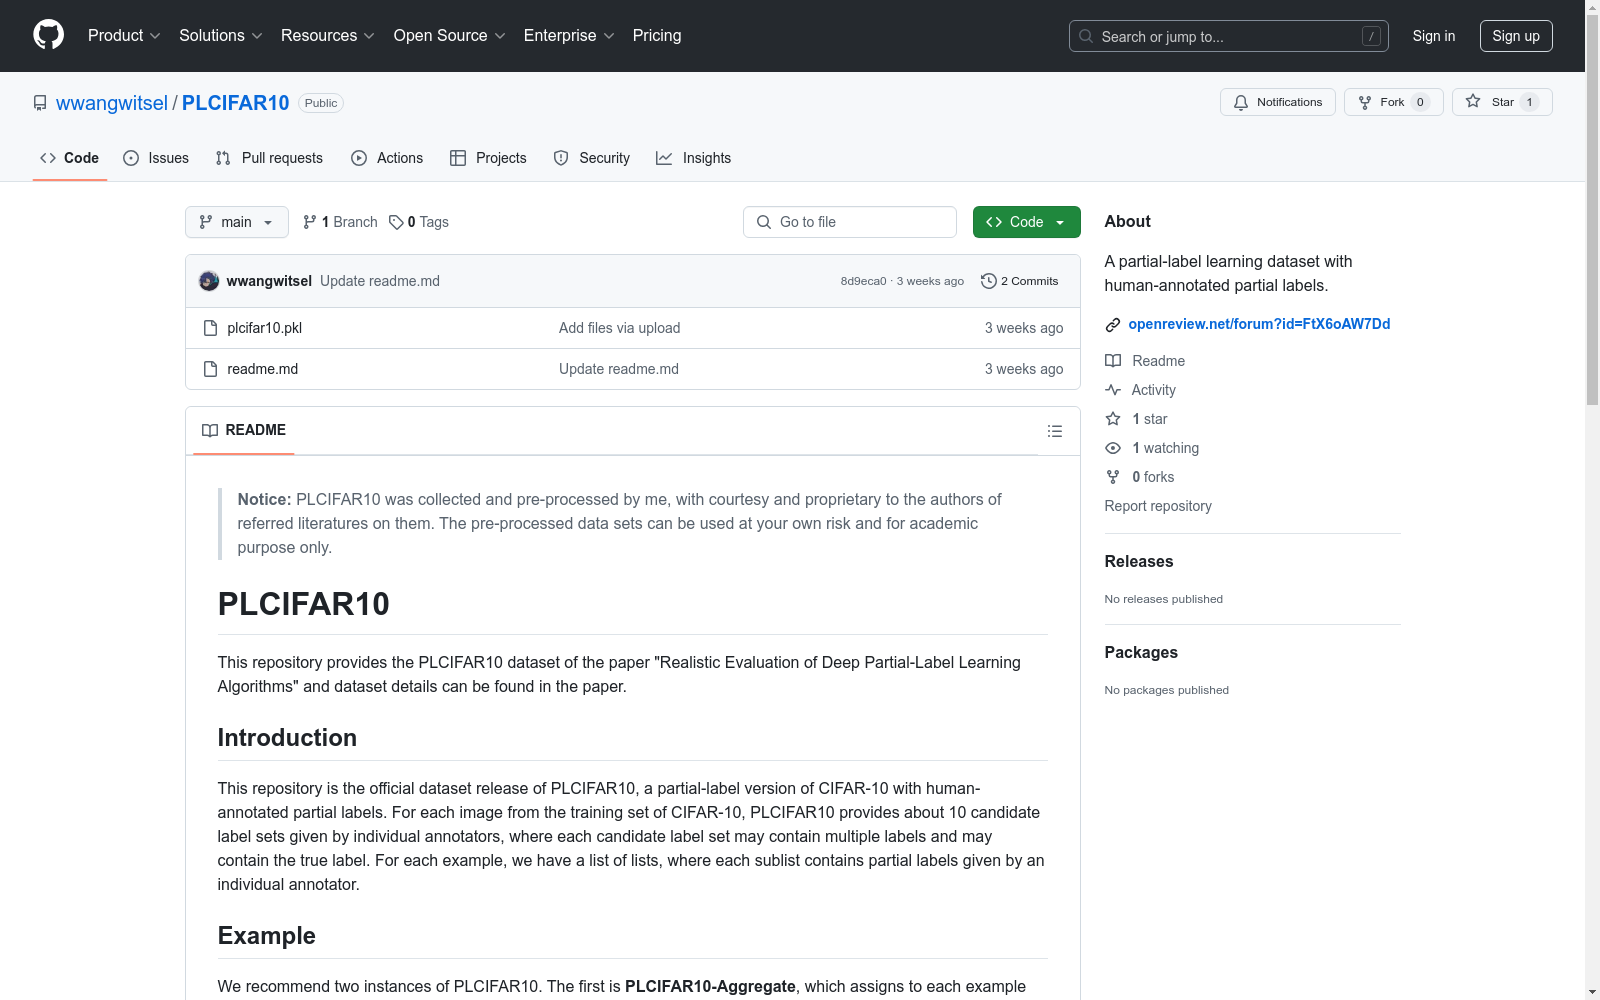This screenshot has width=1600, height=1000.
Task: Open the Notifications button
Action: [x=1277, y=102]
